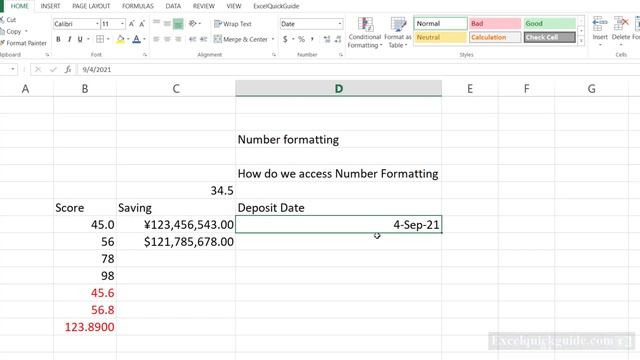Align text left in the Alignment group
The image size is (640, 360).
(156, 39)
